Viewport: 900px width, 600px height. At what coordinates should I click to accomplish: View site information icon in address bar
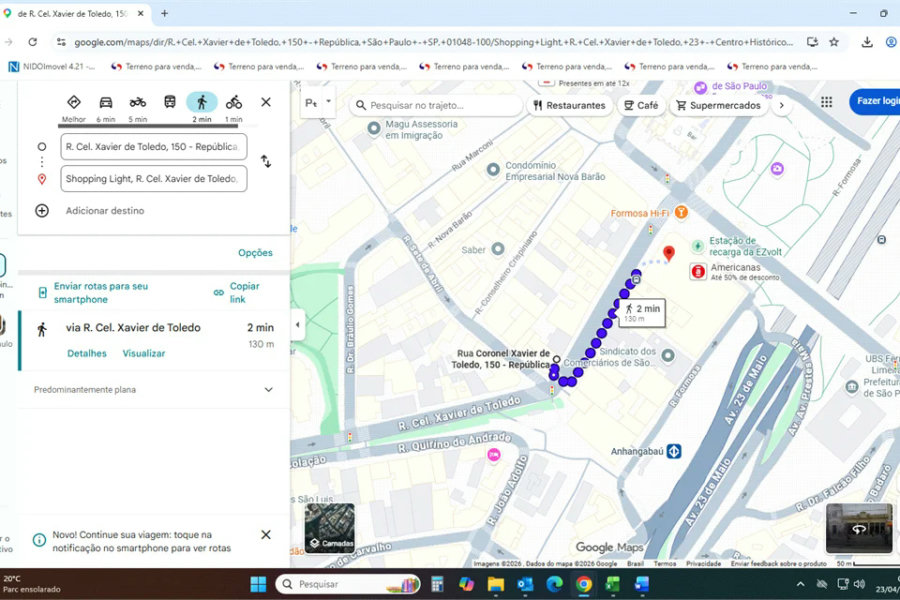[61, 42]
